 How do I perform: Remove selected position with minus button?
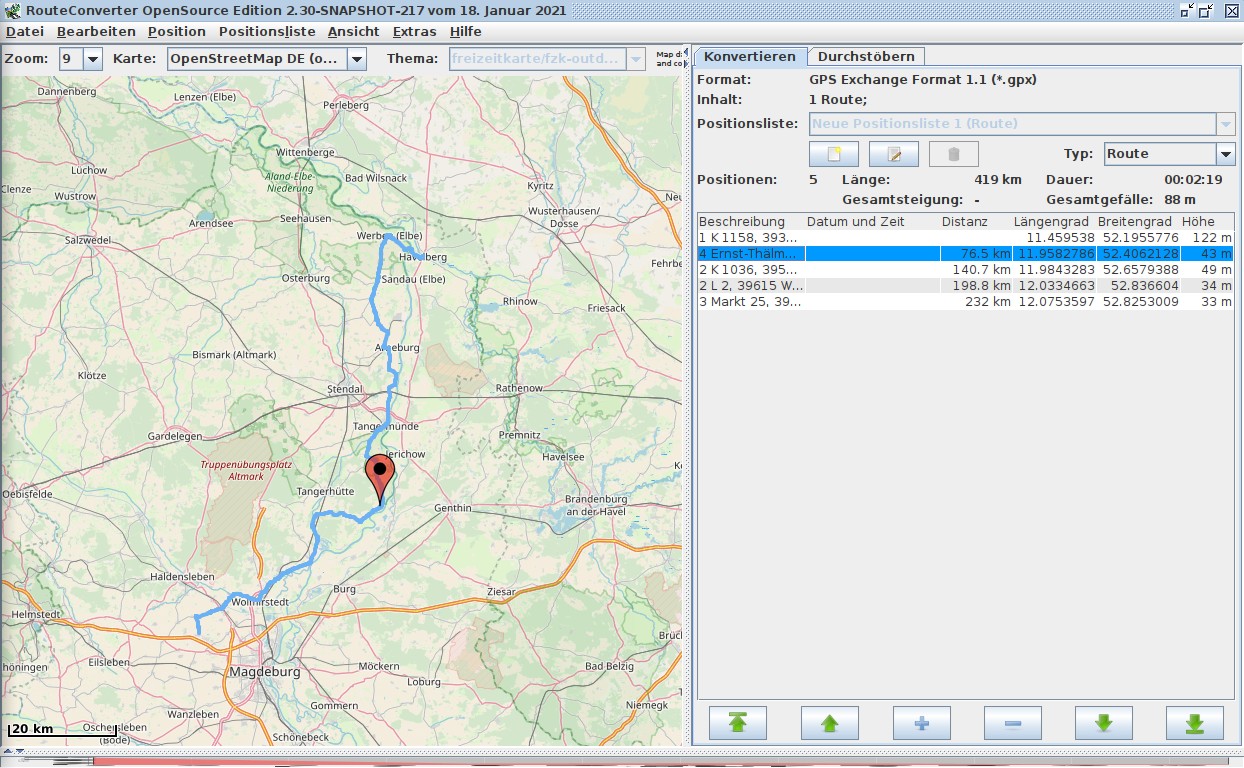pos(1012,723)
